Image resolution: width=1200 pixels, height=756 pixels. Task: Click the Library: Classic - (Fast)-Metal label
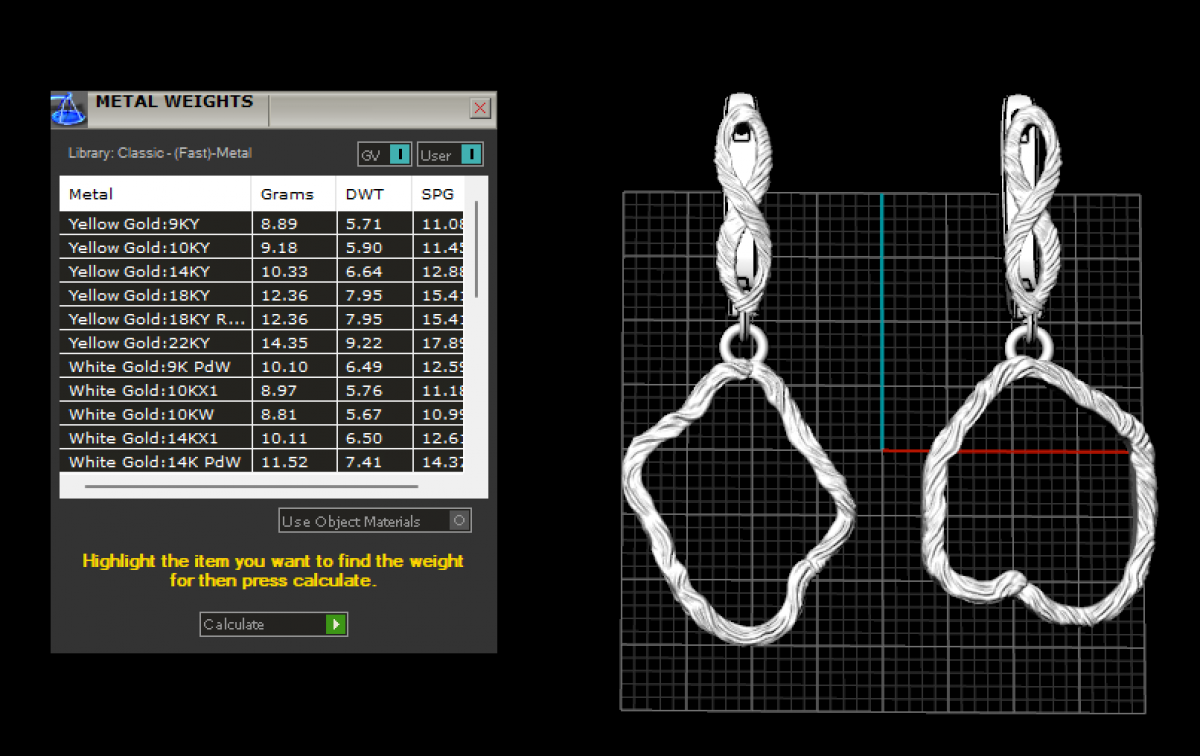tap(160, 153)
